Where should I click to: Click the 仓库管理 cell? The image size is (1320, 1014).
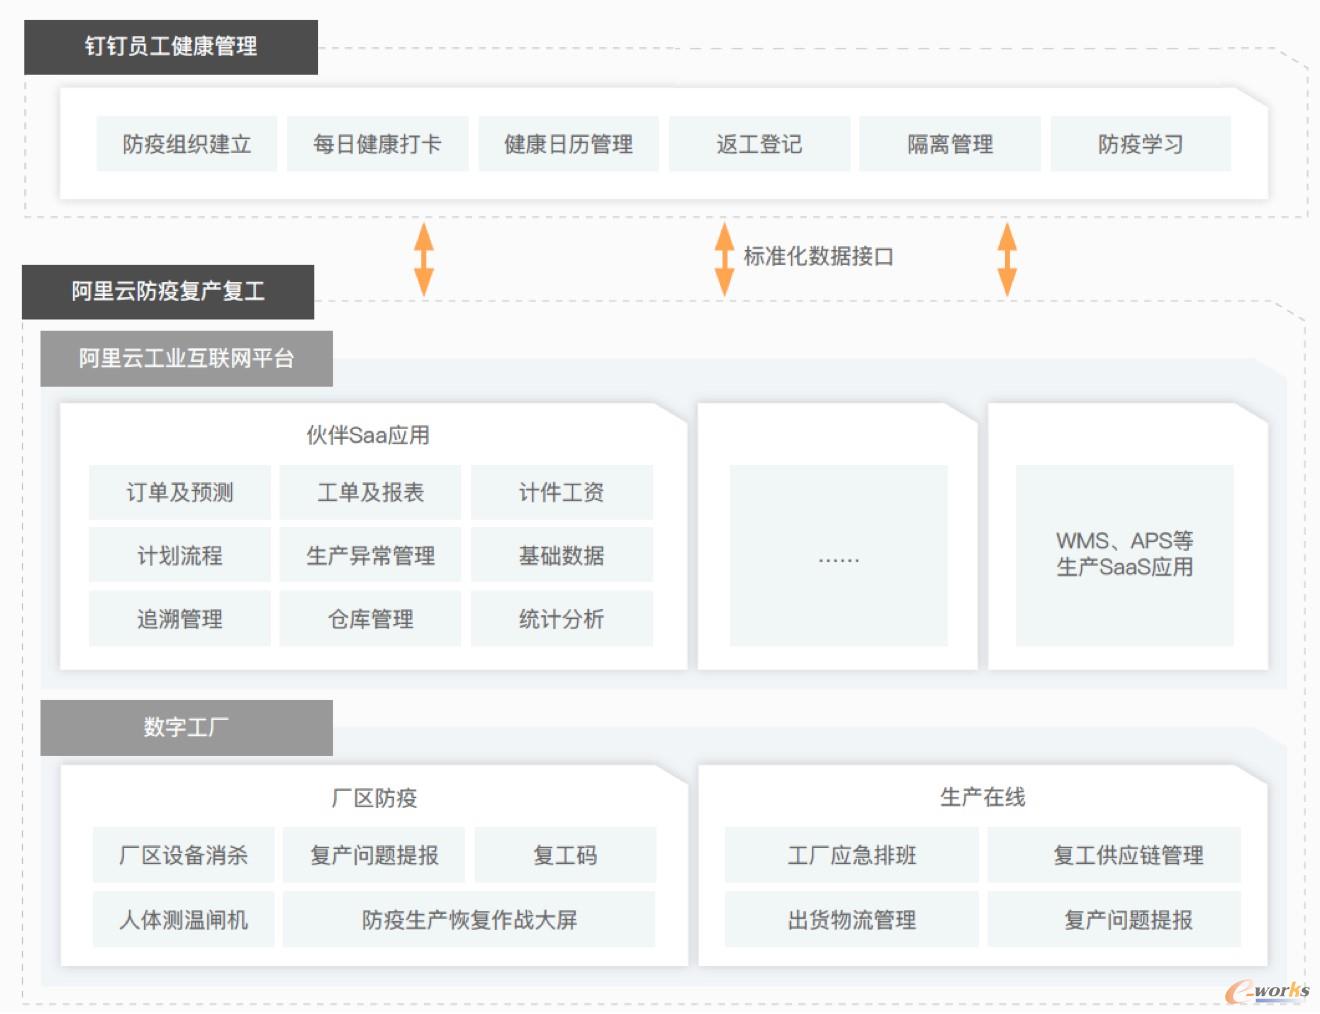click(370, 619)
